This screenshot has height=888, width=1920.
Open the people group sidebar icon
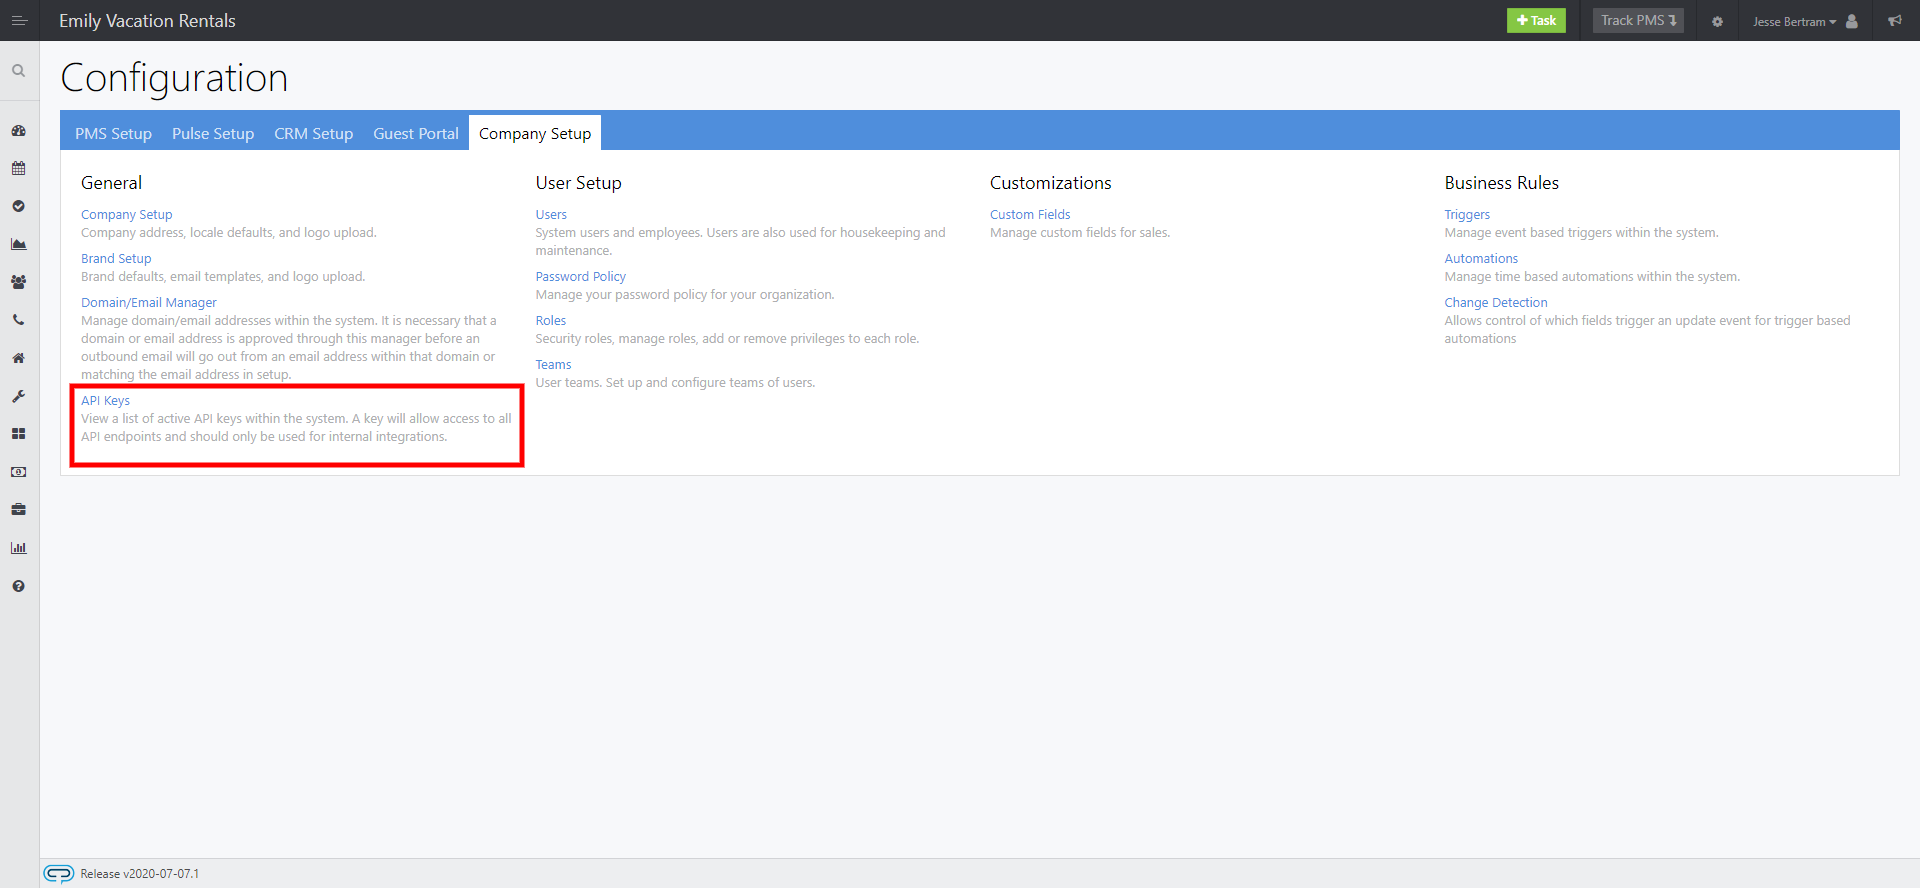click(x=18, y=282)
